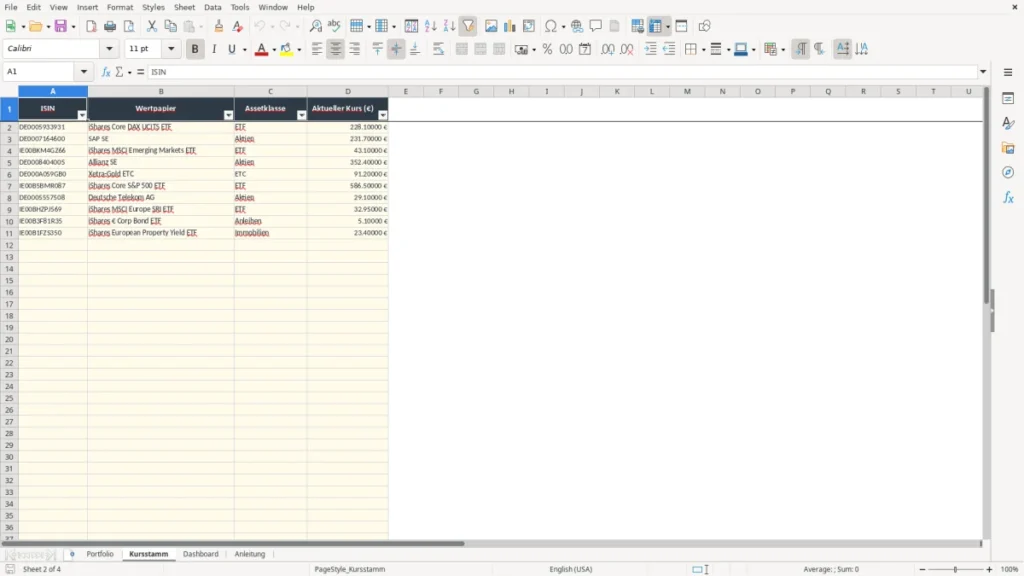Viewport: 1024px width, 576px height.
Task: Insert Special Character omega icon
Action: coord(551,26)
